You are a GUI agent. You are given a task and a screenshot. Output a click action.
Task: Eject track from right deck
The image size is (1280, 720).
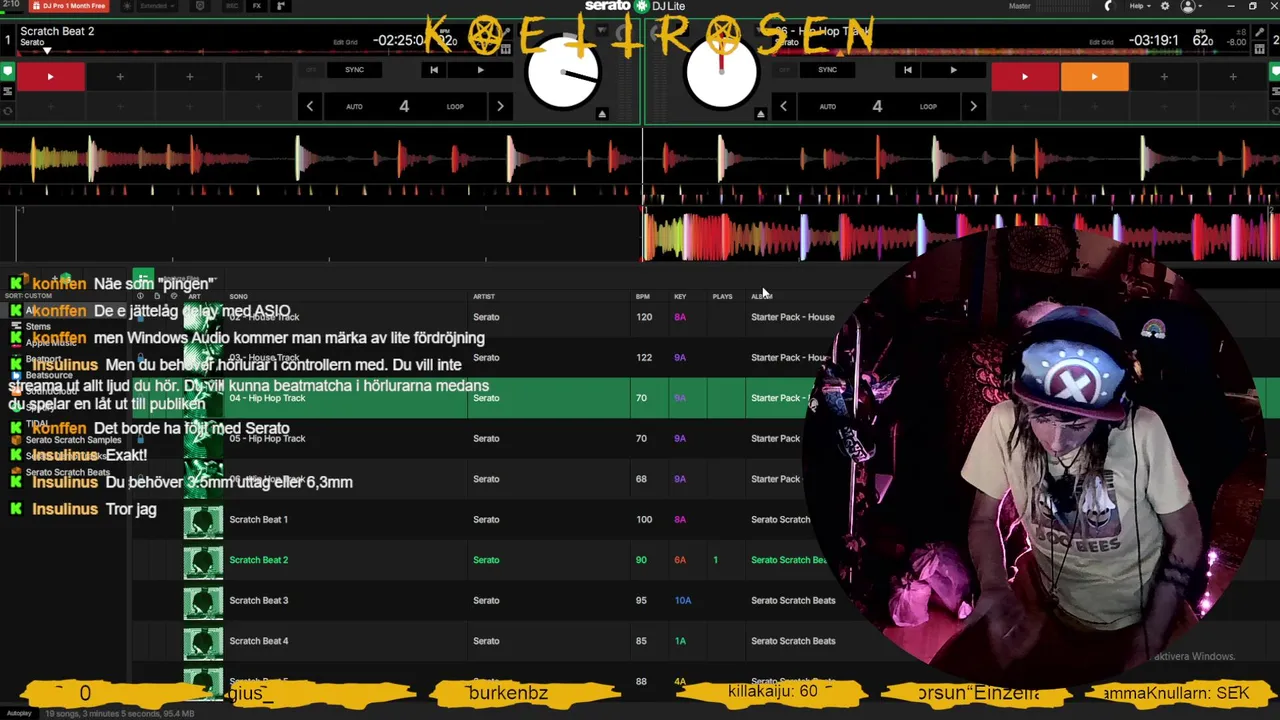pos(760,114)
